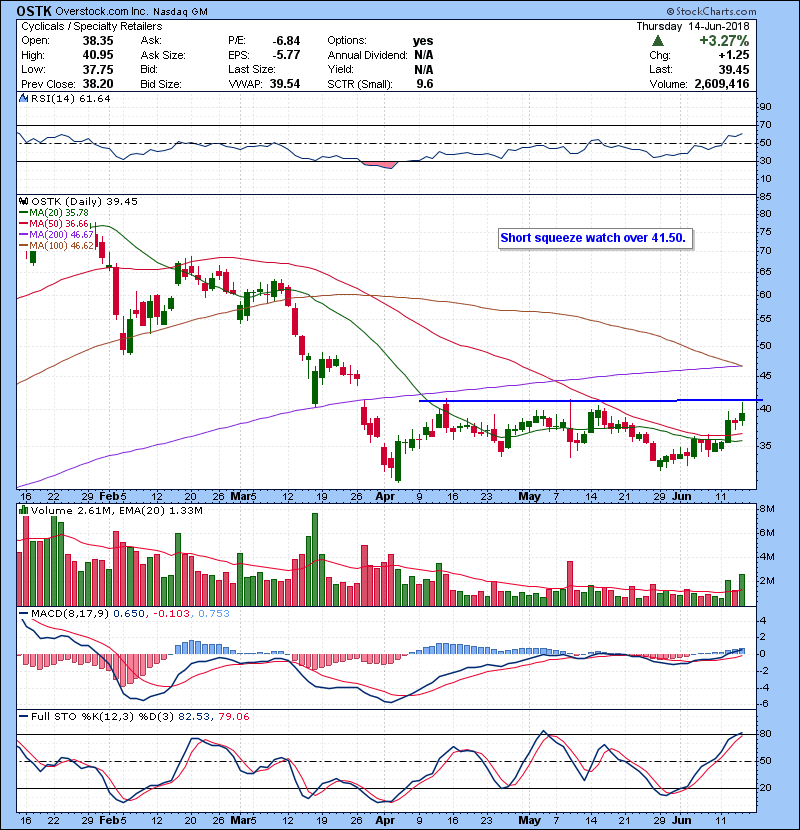Select the VWAP value 39.54
The height and width of the screenshot is (830, 800).
(285, 84)
